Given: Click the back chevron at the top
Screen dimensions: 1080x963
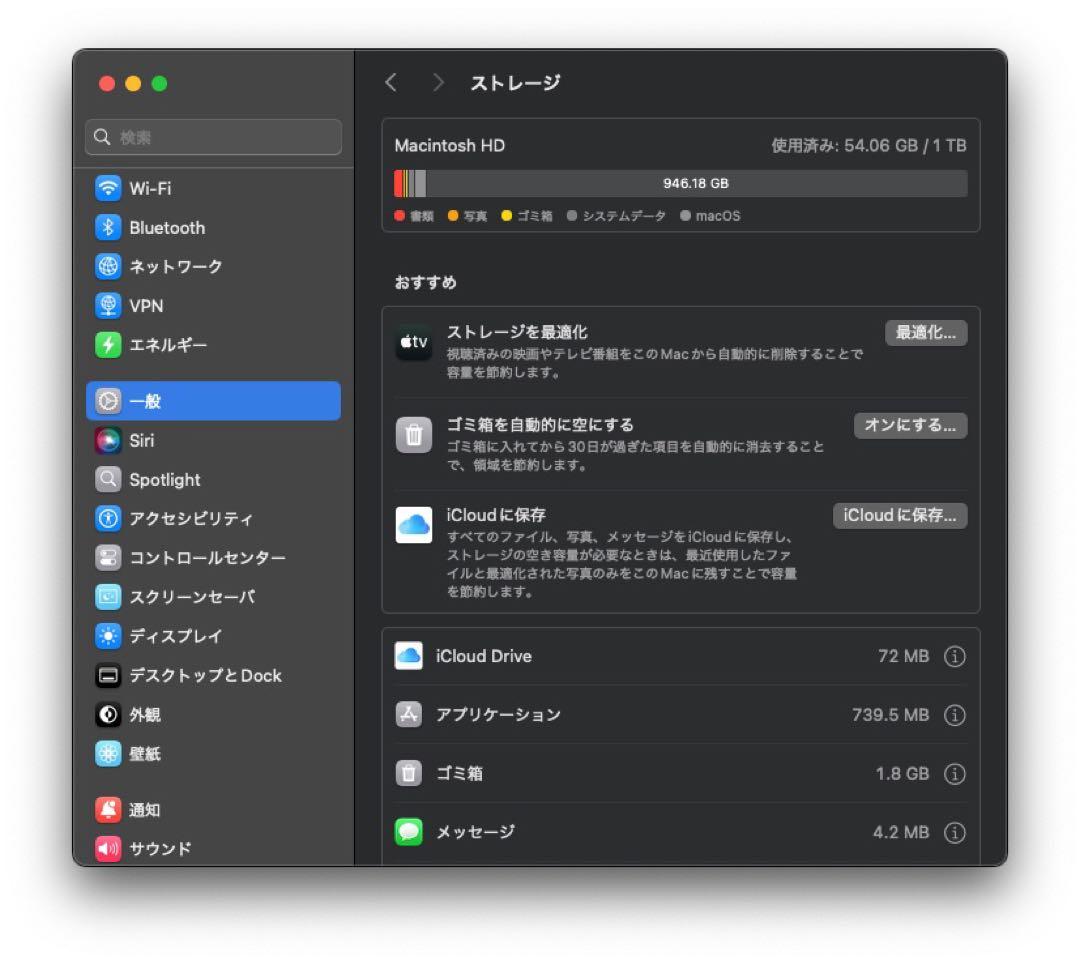Looking at the screenshot, I should [x=391, y=83].
